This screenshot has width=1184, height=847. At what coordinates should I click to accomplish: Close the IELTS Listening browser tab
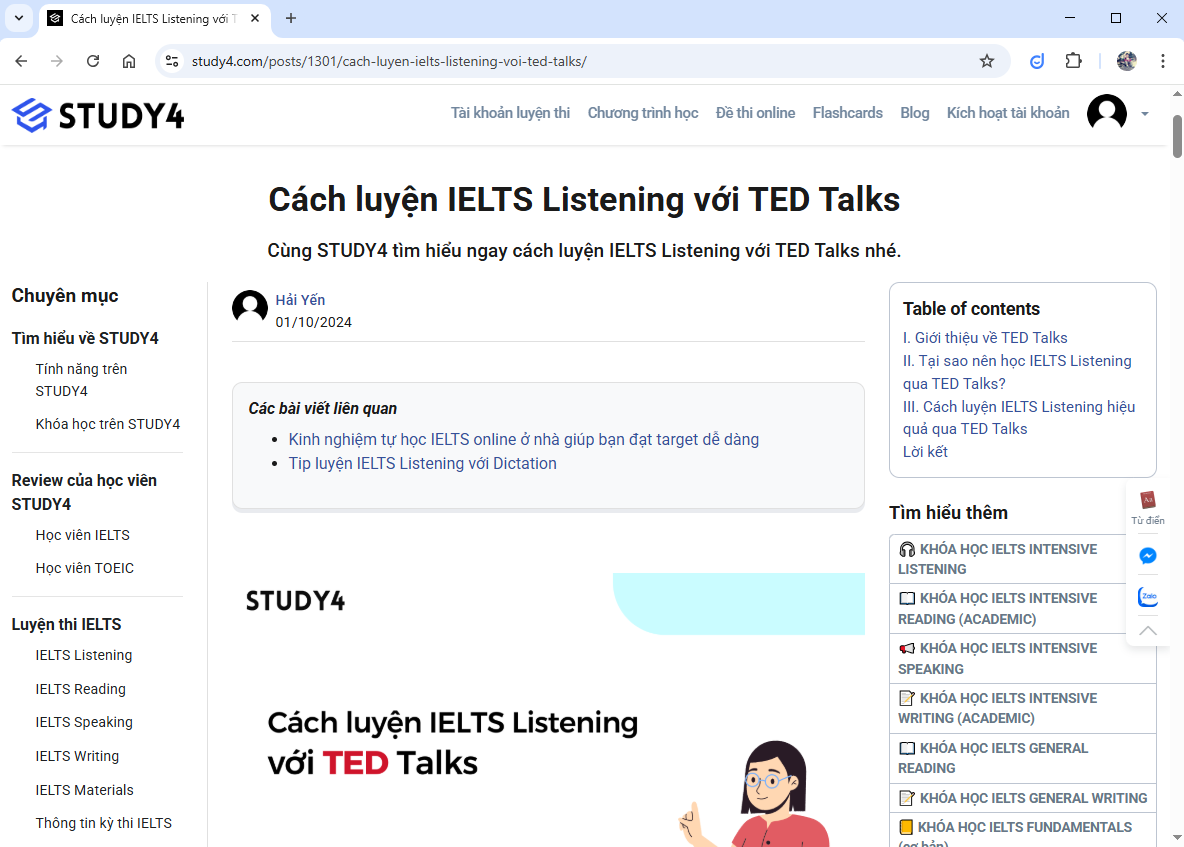[x=255, y=18]
